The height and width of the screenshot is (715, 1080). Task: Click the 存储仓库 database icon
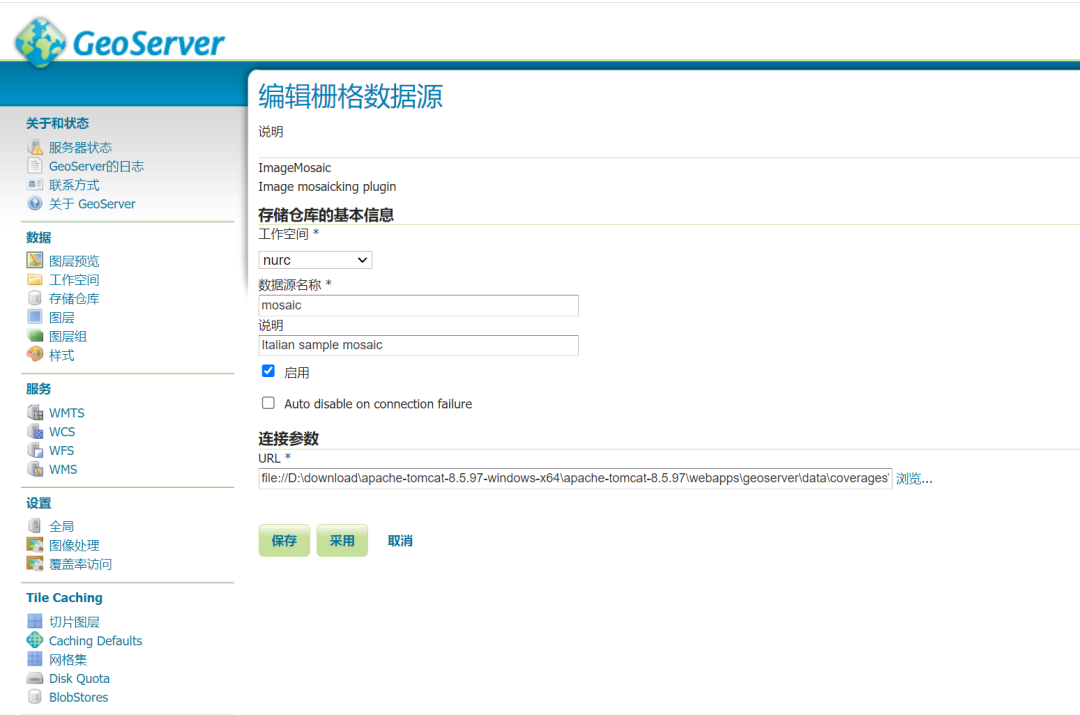(x=35, y=298)
